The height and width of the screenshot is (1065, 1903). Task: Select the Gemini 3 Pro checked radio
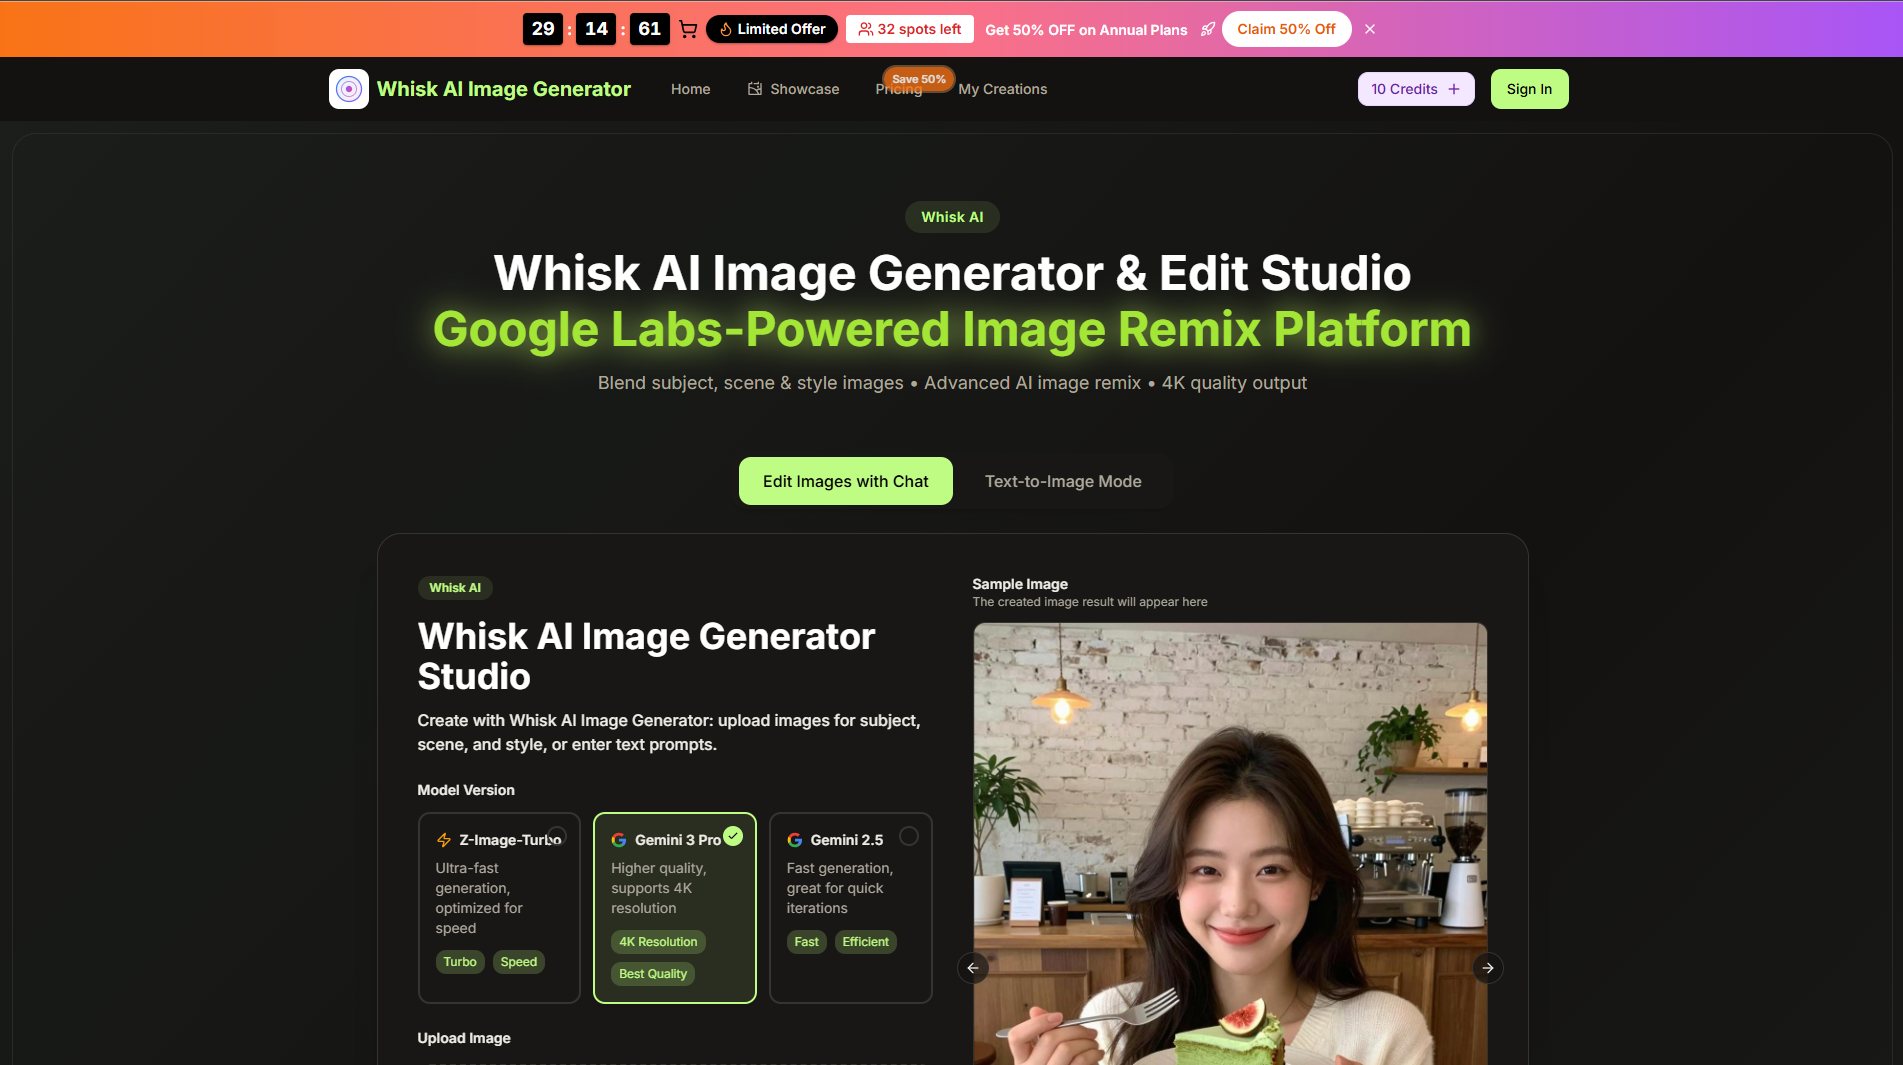click(x=733, y=836)
